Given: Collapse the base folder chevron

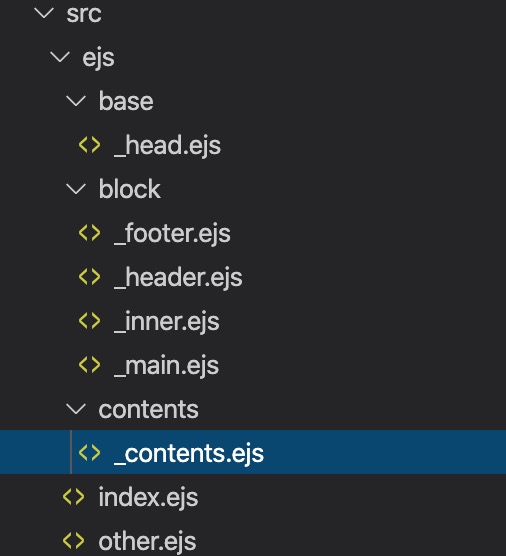Looking at the screenshot, I should [x=76, y=101].
